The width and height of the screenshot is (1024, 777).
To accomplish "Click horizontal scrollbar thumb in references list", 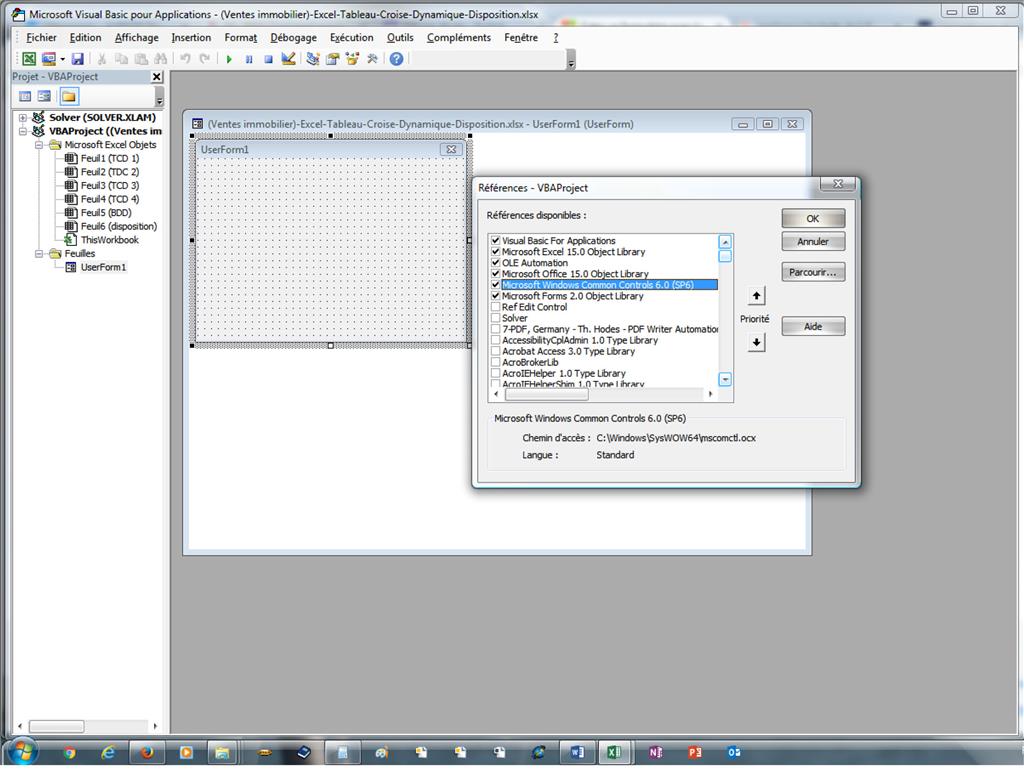I will (547, 394).
